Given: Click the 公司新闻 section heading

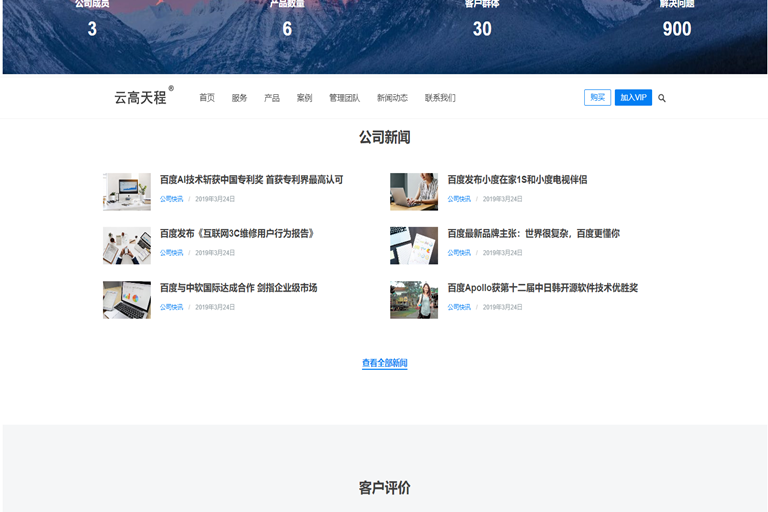Looking at the screenshot, I should coord(384,137).
